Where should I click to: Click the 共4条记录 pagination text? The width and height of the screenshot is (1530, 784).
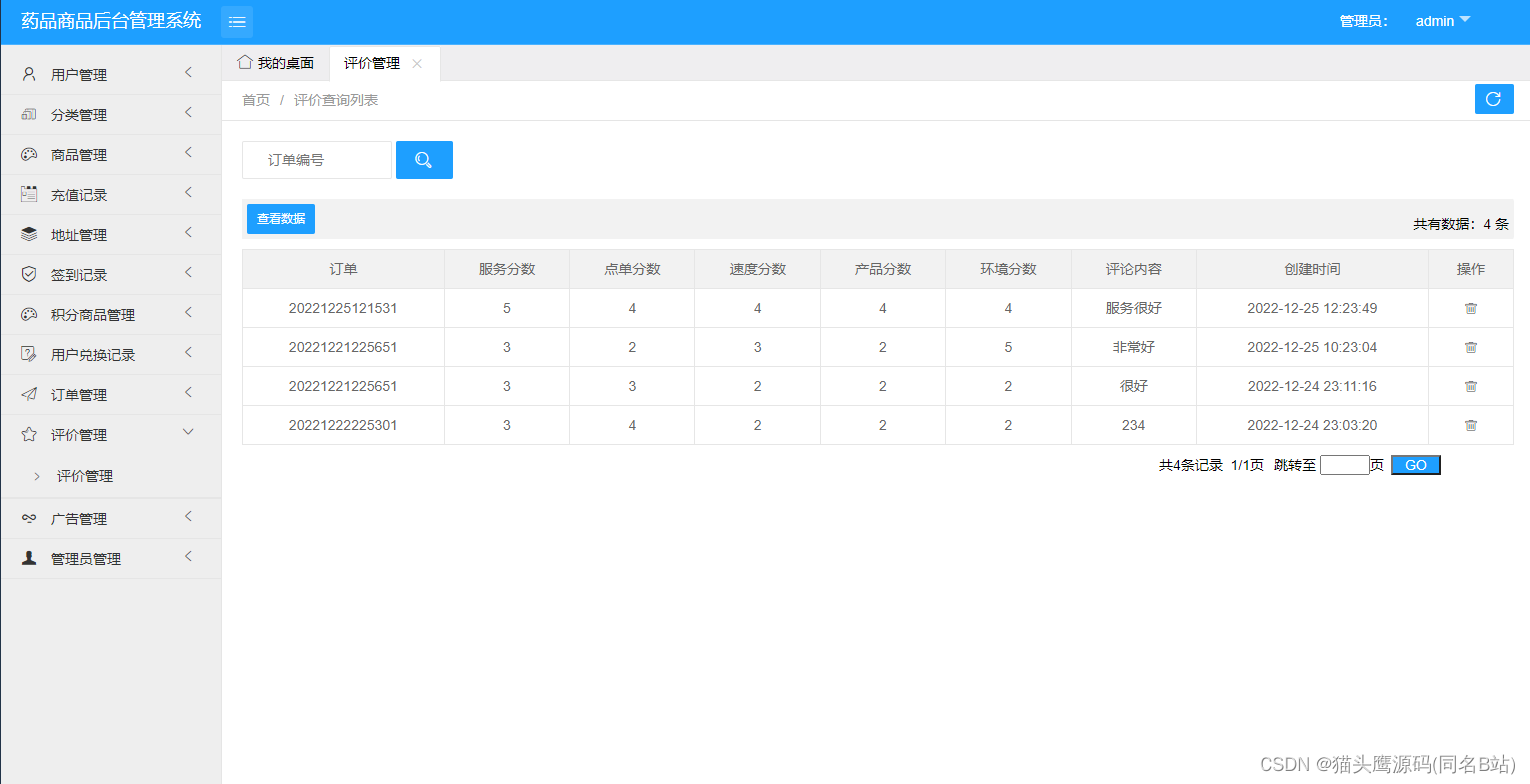tap(1191, 465)
